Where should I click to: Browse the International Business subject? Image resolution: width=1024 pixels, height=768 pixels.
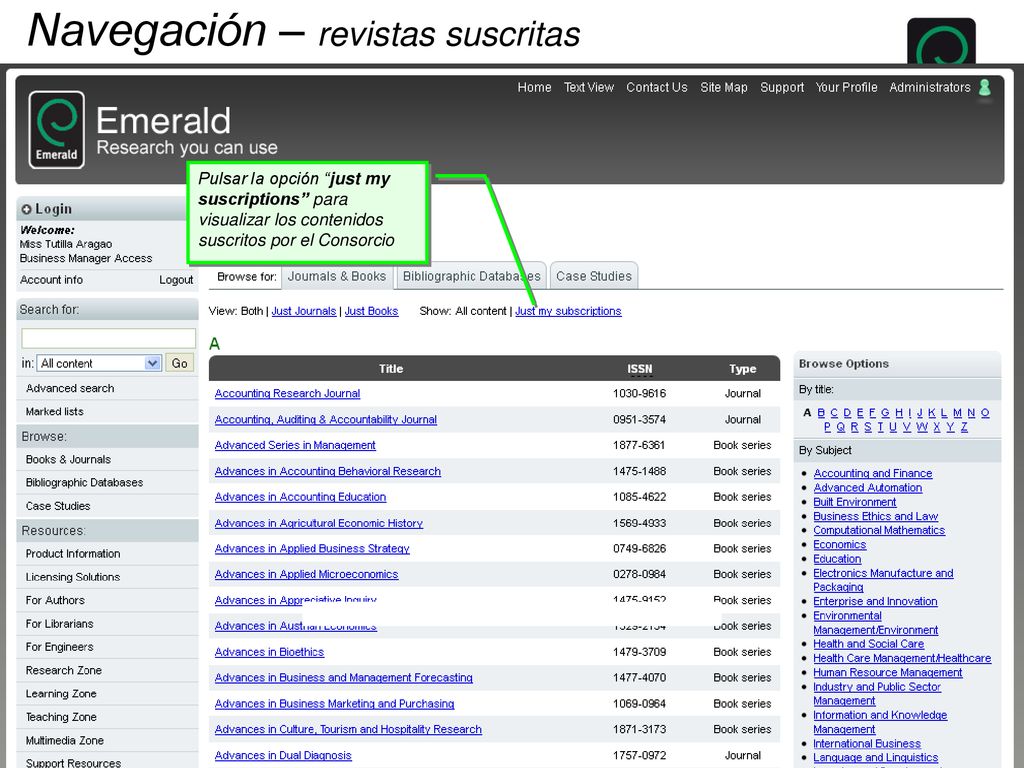867,744
